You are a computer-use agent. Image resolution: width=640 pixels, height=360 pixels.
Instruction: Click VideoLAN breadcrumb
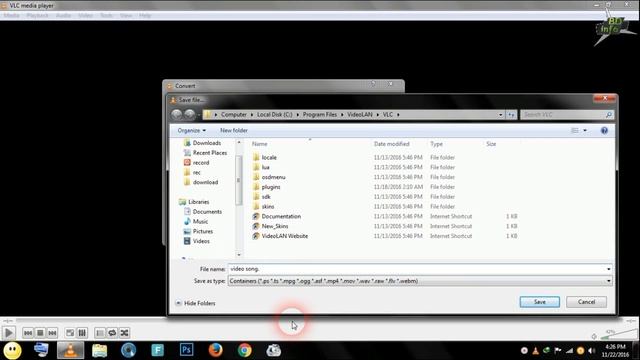point(360,115)
